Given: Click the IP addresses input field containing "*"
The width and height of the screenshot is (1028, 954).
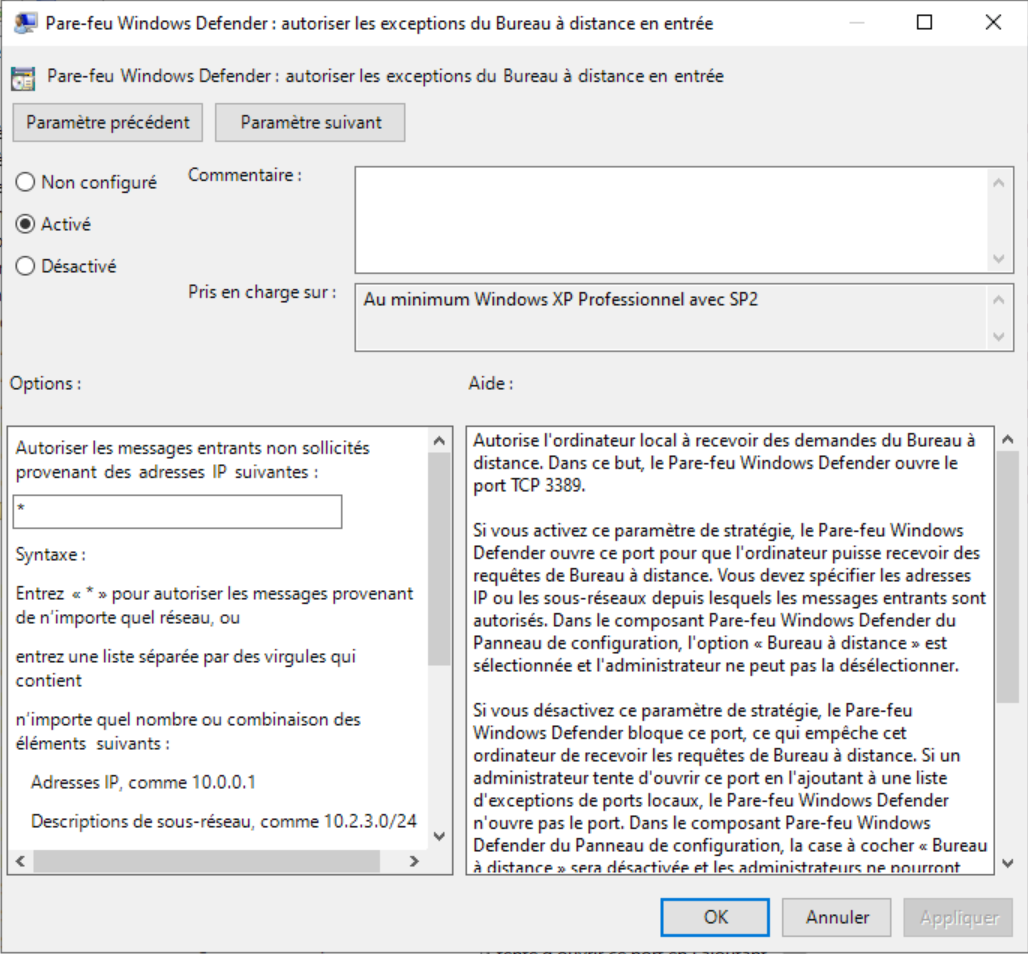Looking at the screenshot, I should pos(178,511).
